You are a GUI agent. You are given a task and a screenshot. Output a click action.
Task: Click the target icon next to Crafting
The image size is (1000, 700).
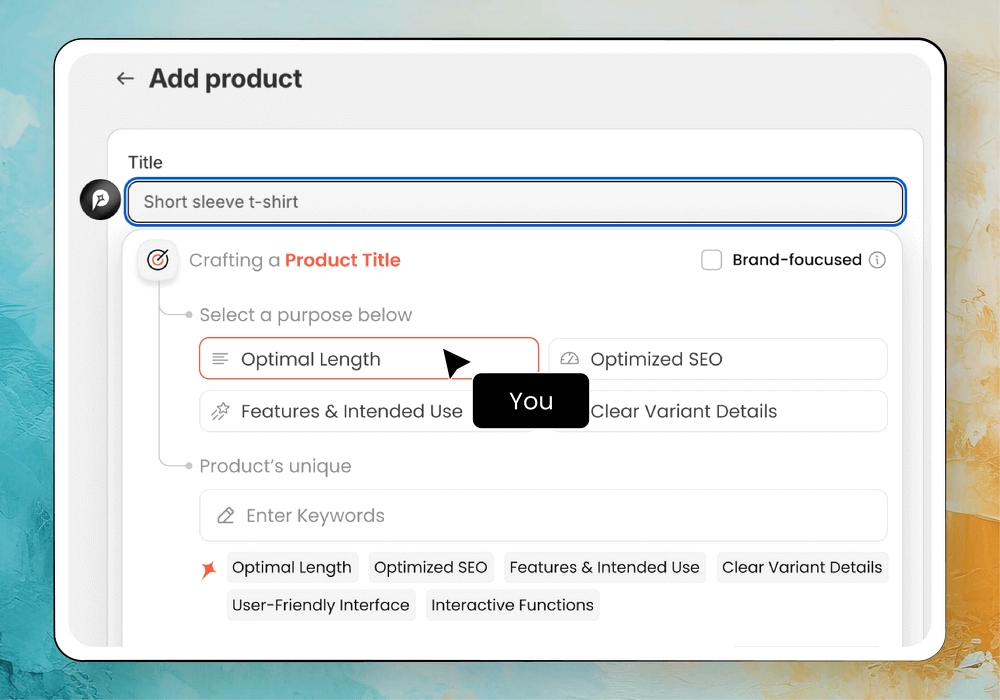(x=157, y=260)
